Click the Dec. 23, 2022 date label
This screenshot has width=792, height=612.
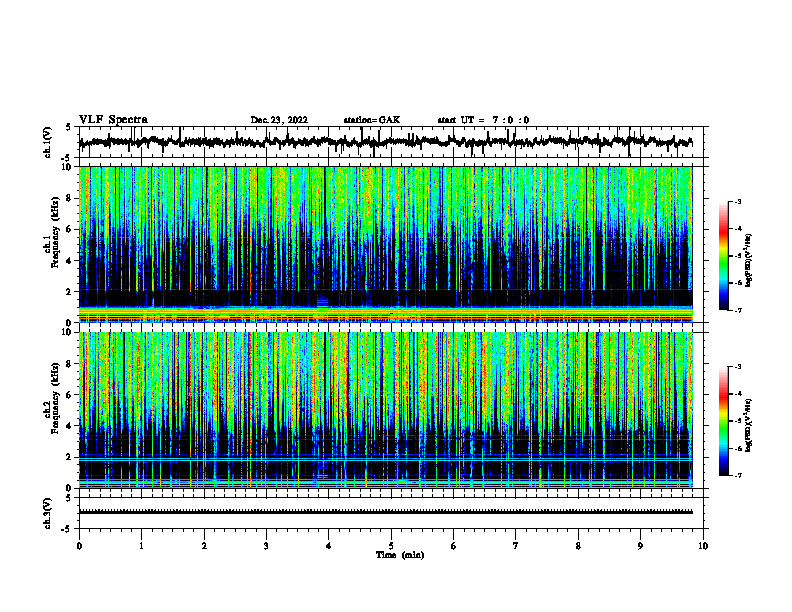pyautogui.click(x=279, y=120)
